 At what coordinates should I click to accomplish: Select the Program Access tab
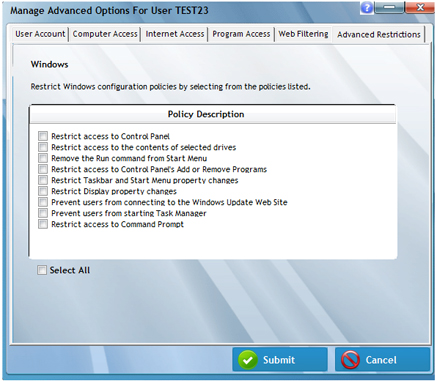point(241,34)
